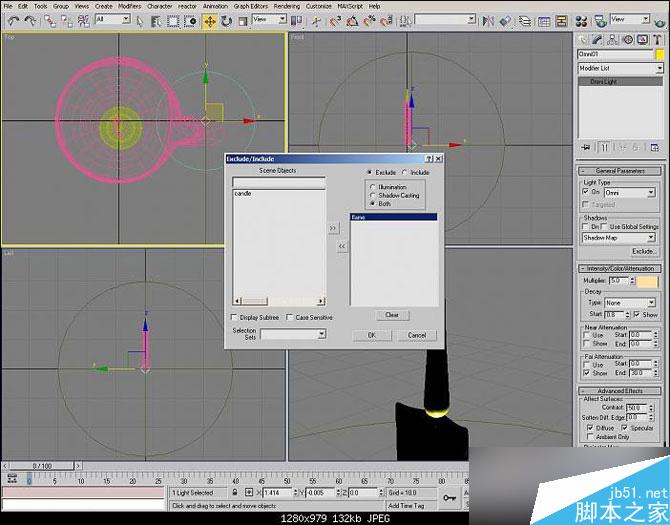Click Bind to Space Warp icon
This screenshot has width=670, height=525.
(x=83, y=21)
